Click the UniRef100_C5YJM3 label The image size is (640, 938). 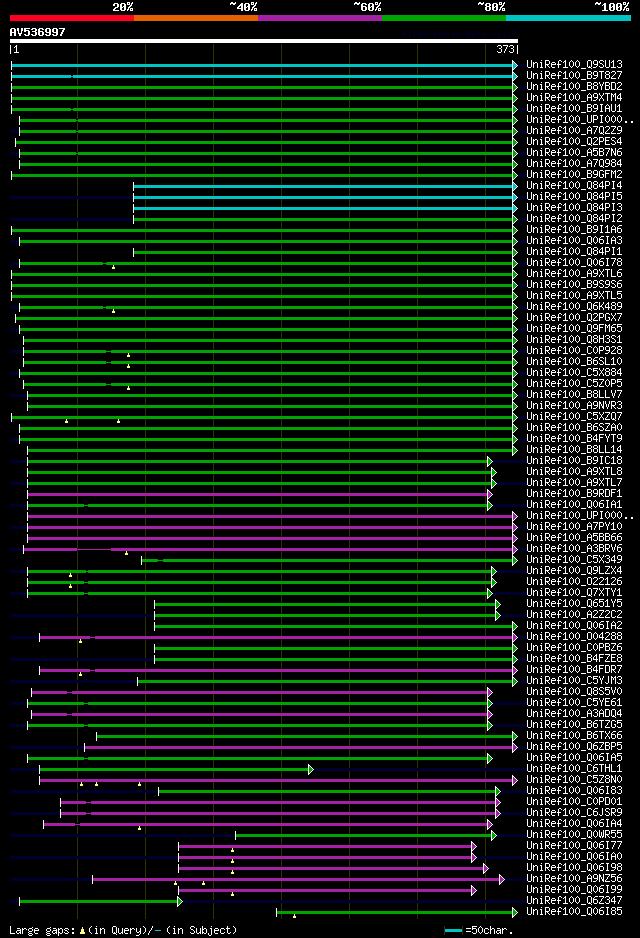(x=574, y=681)
